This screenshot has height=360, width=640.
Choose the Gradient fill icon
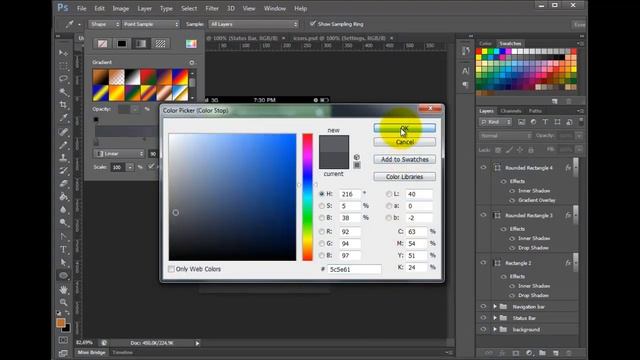pos(141,44)
